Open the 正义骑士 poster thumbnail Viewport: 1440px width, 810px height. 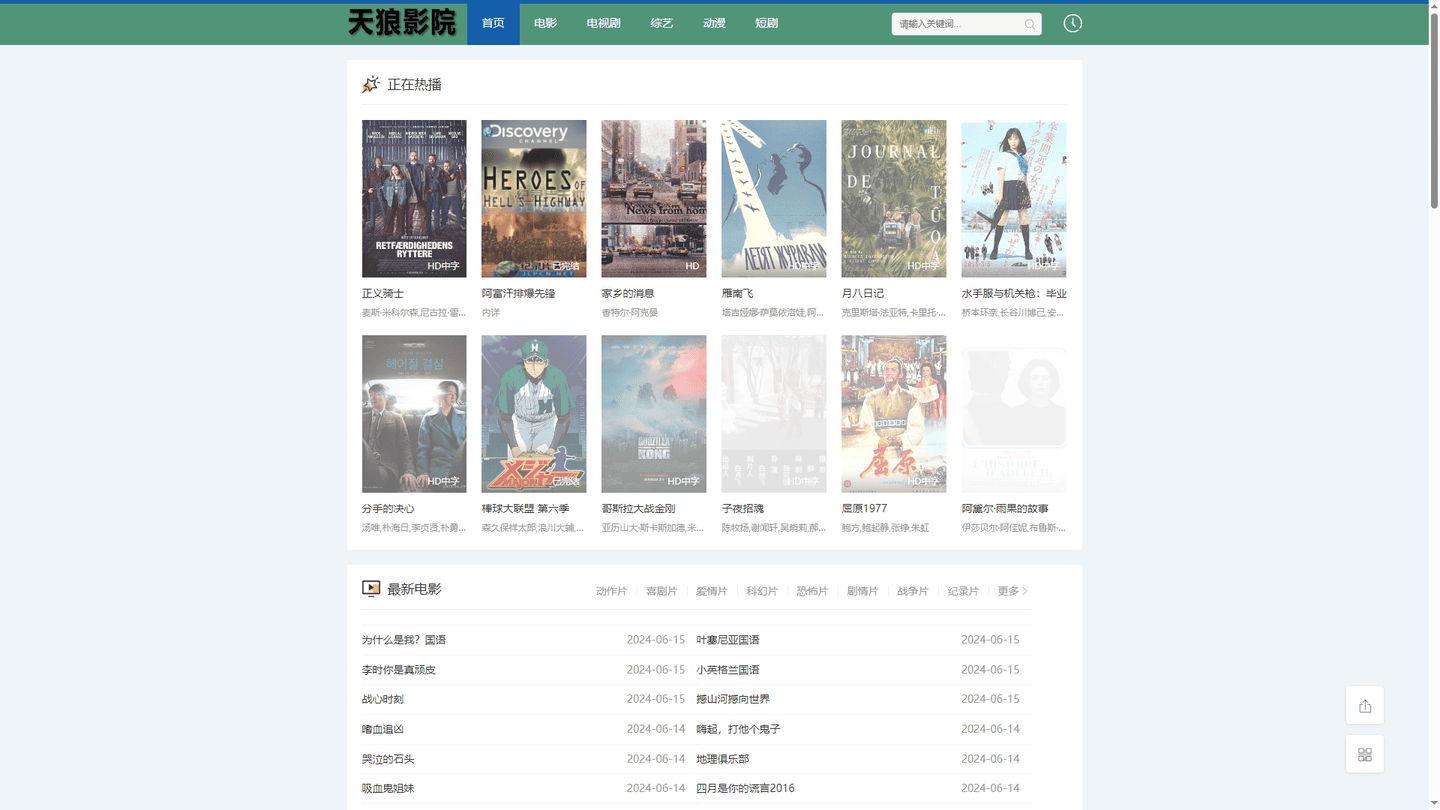414,199
